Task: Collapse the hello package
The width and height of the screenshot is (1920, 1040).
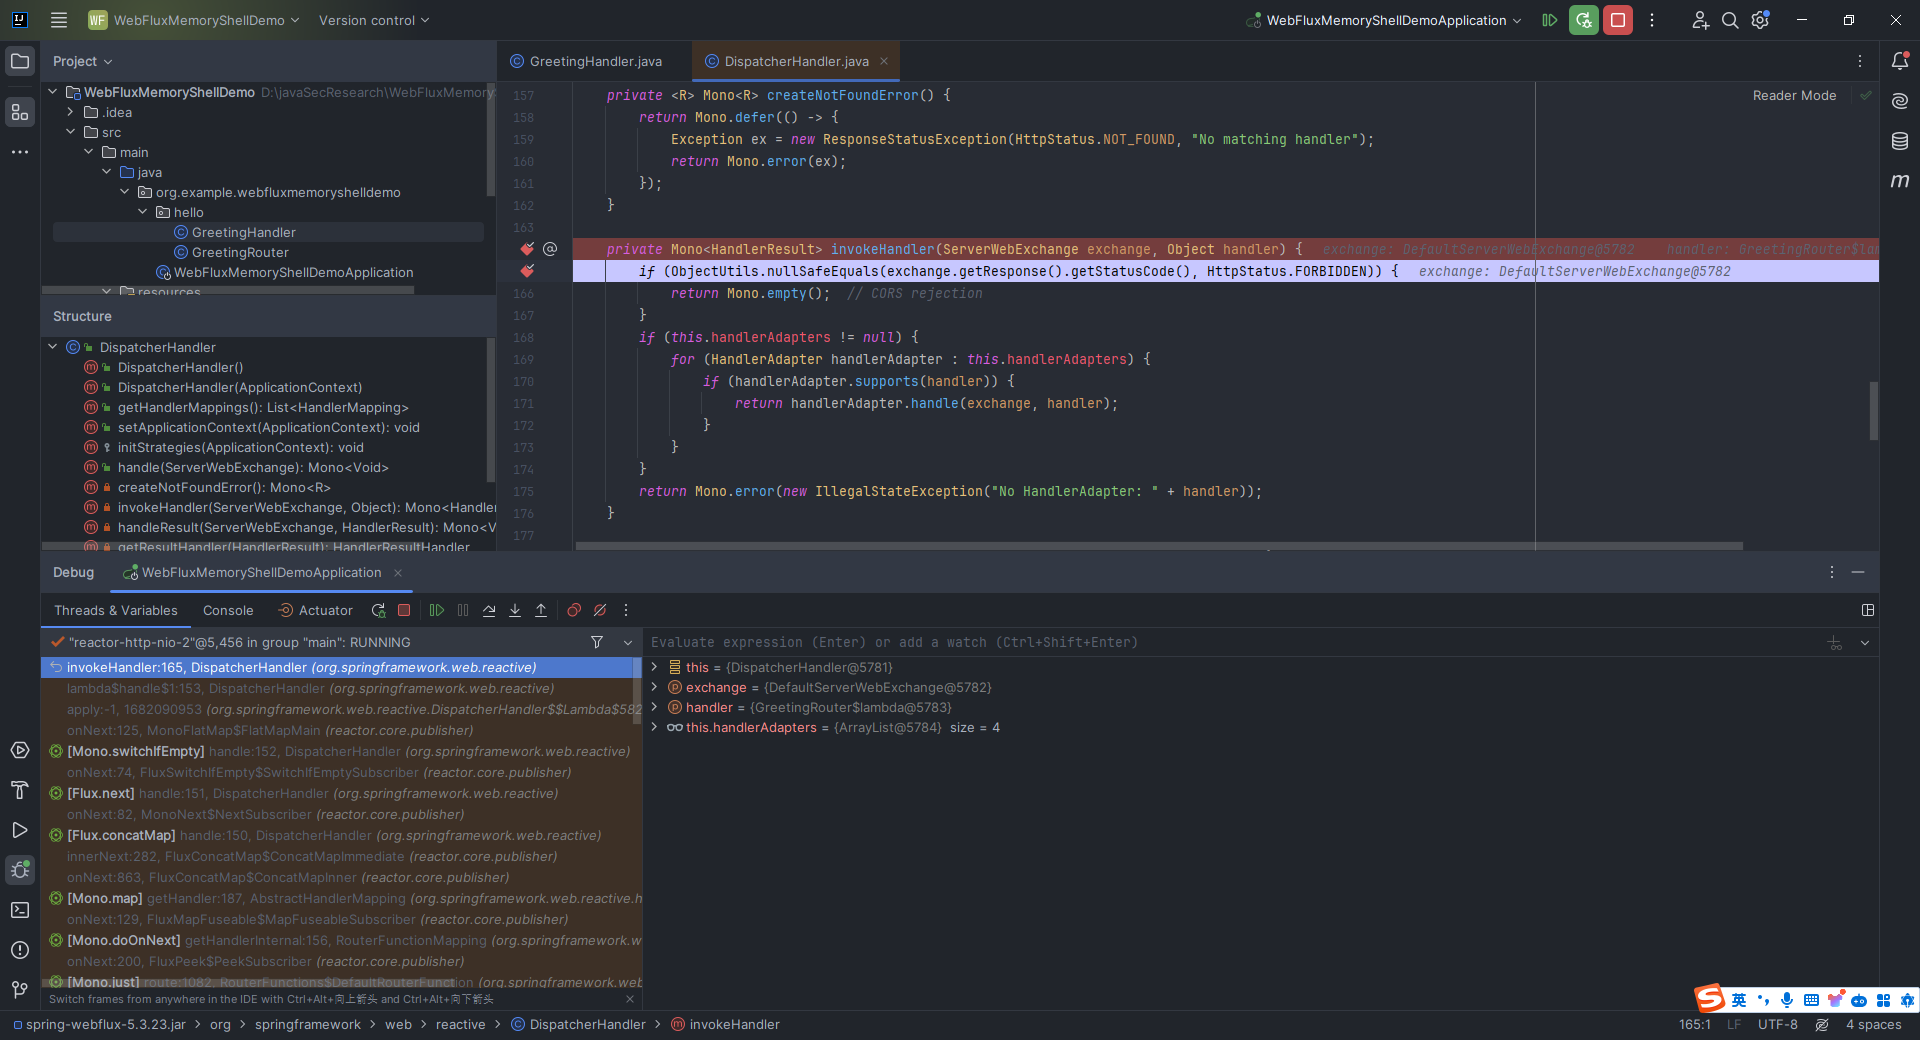Action: (142, 212)
